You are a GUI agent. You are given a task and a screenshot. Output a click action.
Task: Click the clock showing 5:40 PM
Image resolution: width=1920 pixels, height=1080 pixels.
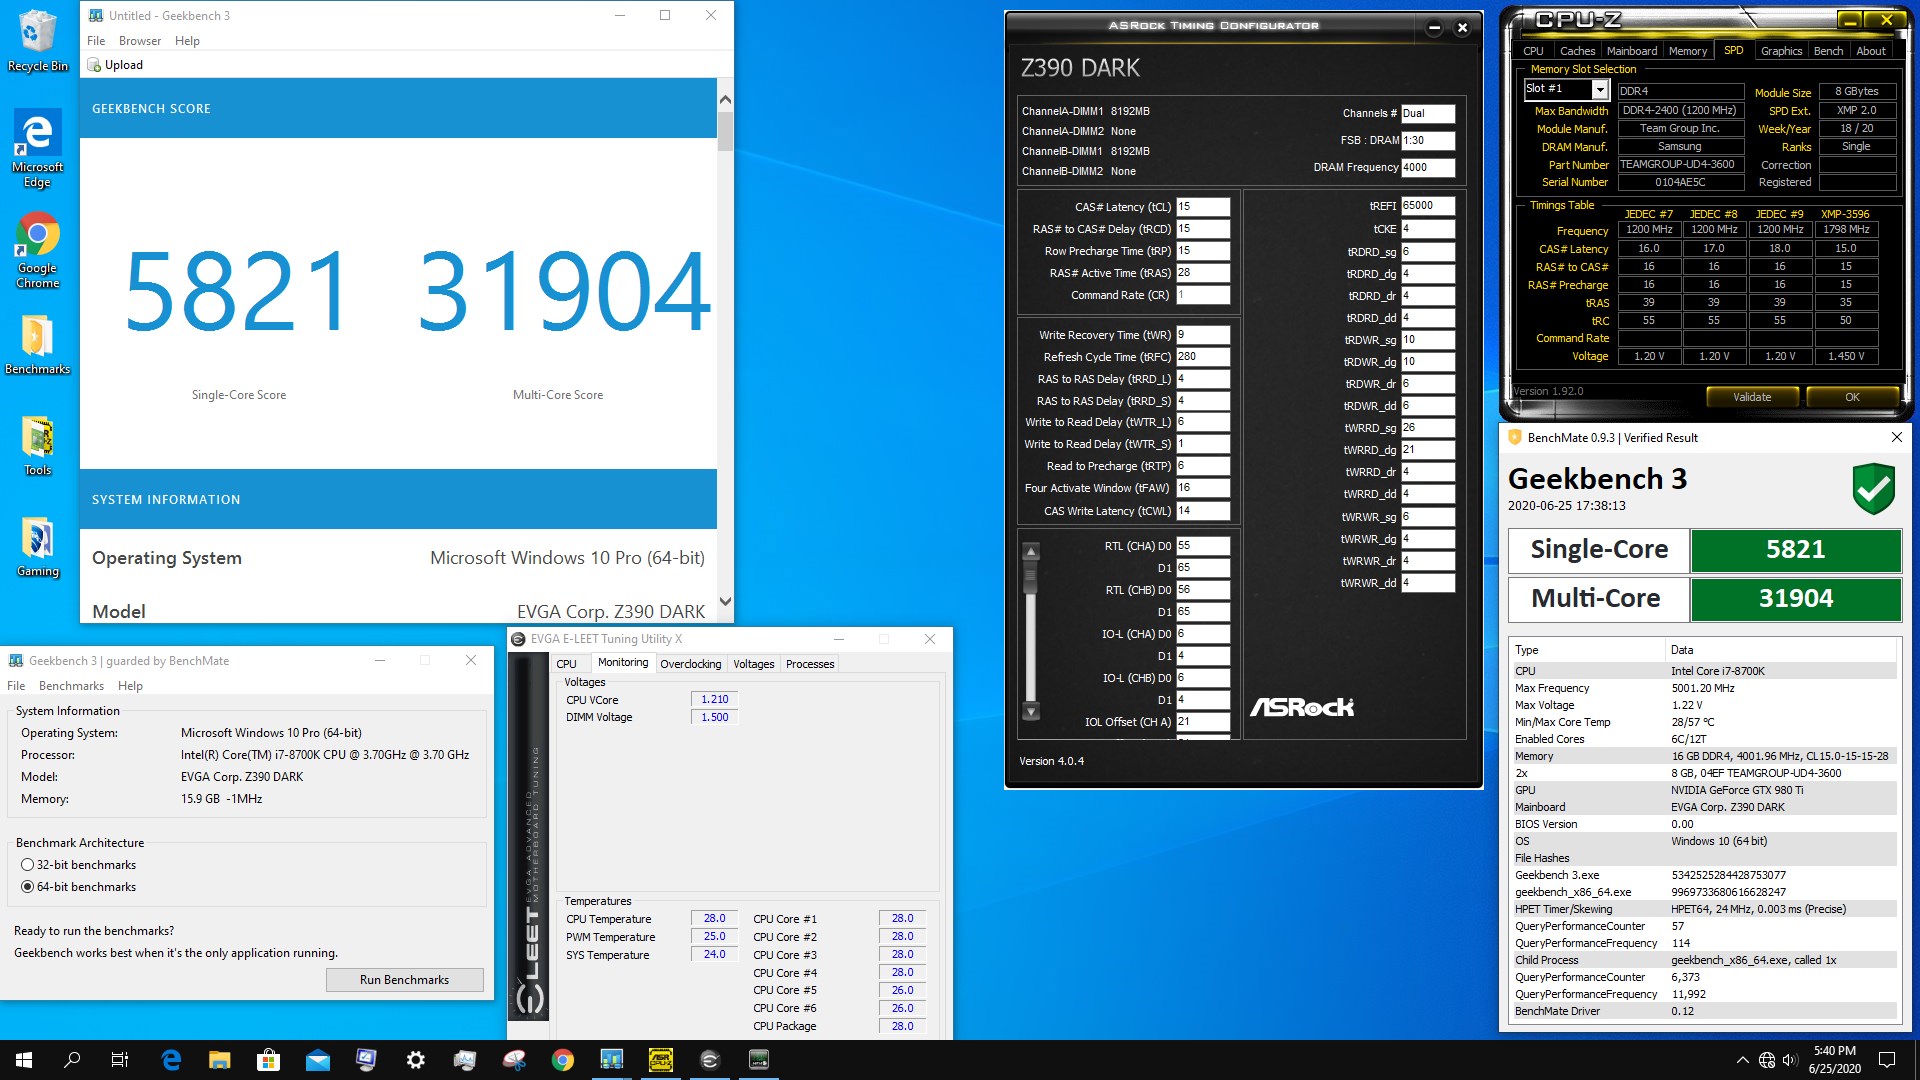pyautogui.click(x=1834, y=1051)
